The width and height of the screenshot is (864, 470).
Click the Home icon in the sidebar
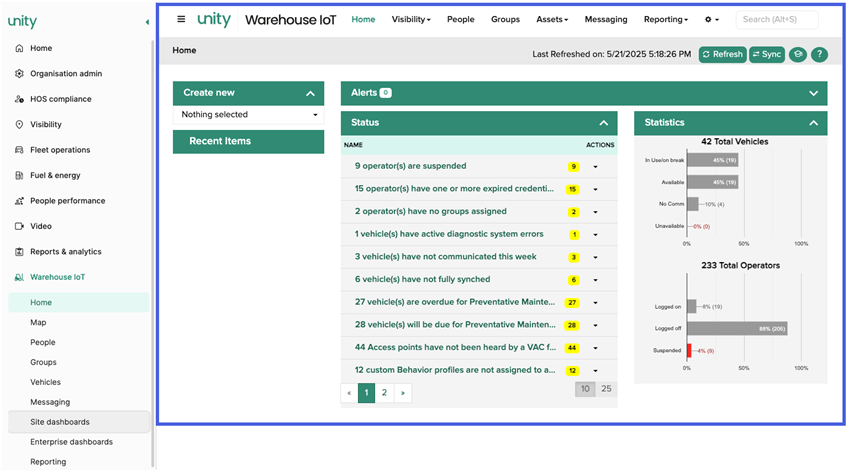pyautogui.click(x=19, y=48)
